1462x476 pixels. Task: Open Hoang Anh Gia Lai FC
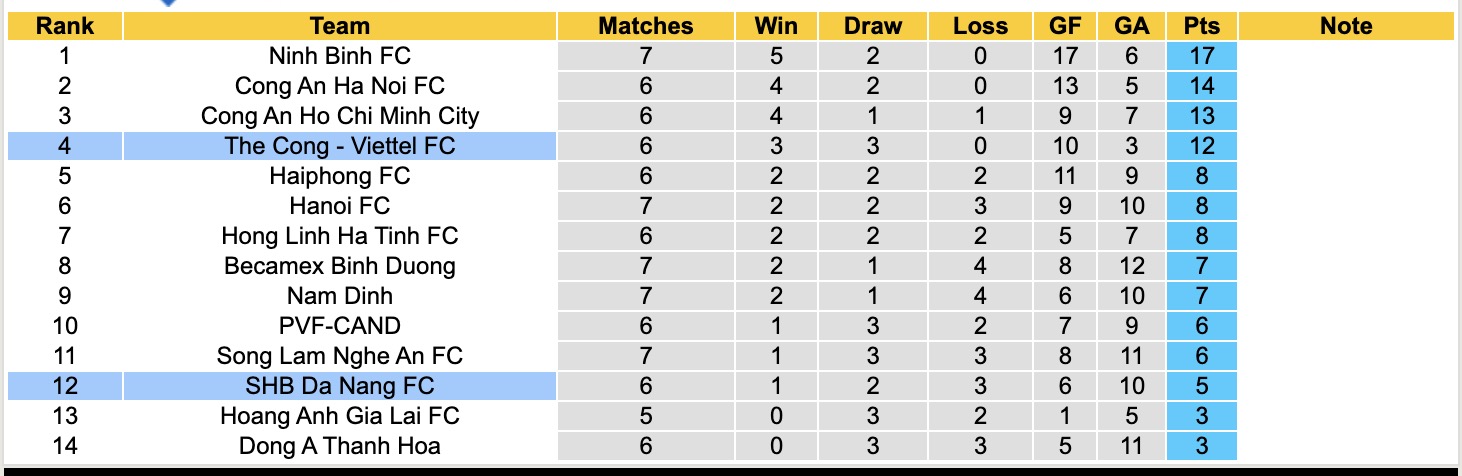(340, 416)
